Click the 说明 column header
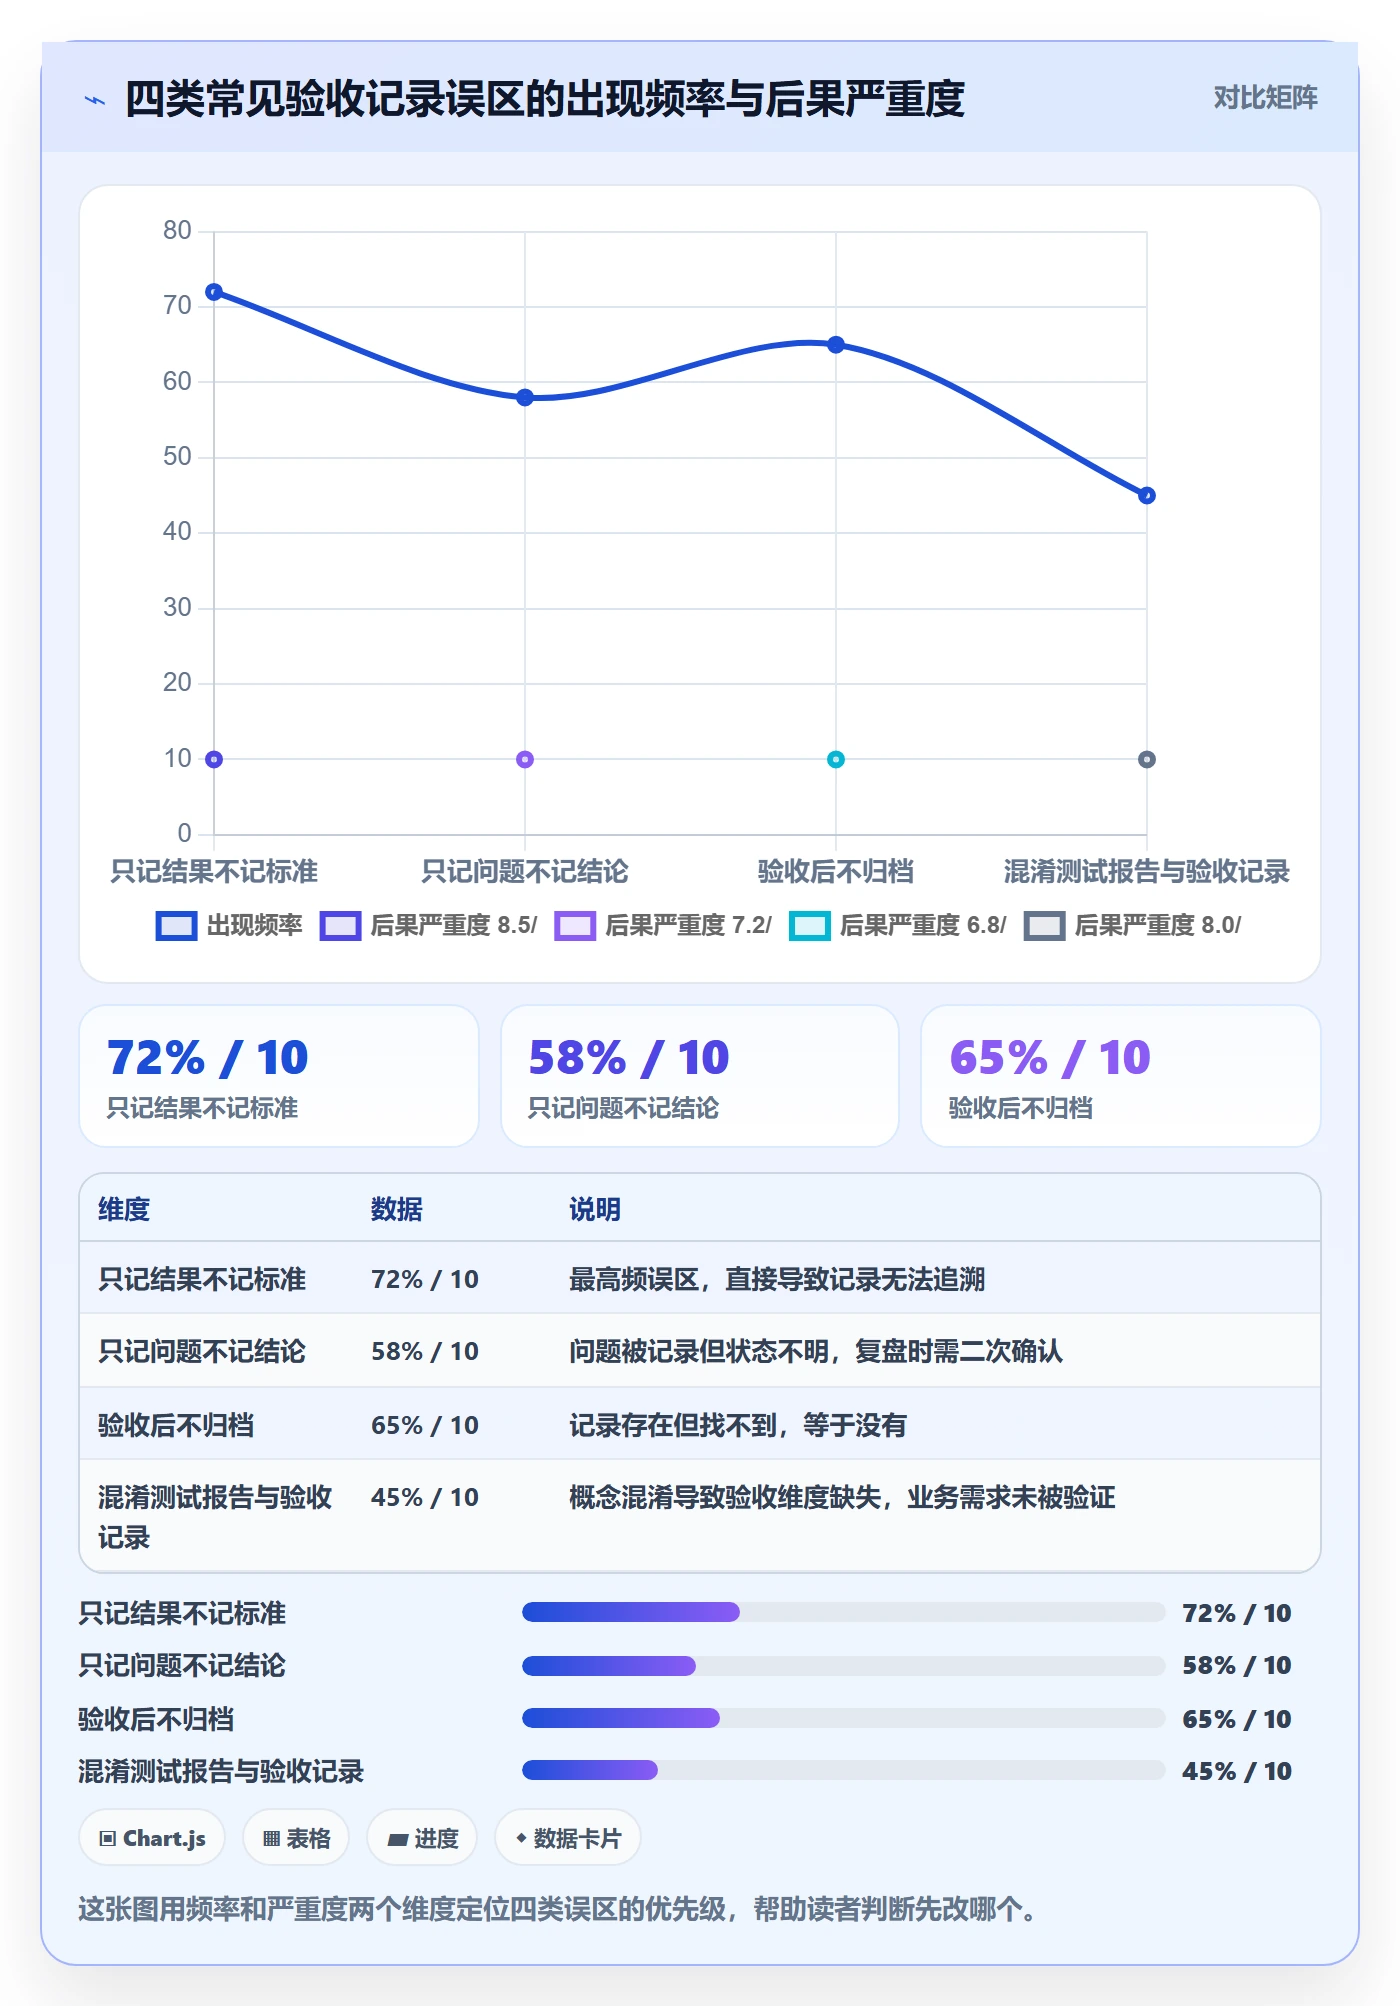The height and width of the screenshot is (2006, 1400). coord(595,1209)
